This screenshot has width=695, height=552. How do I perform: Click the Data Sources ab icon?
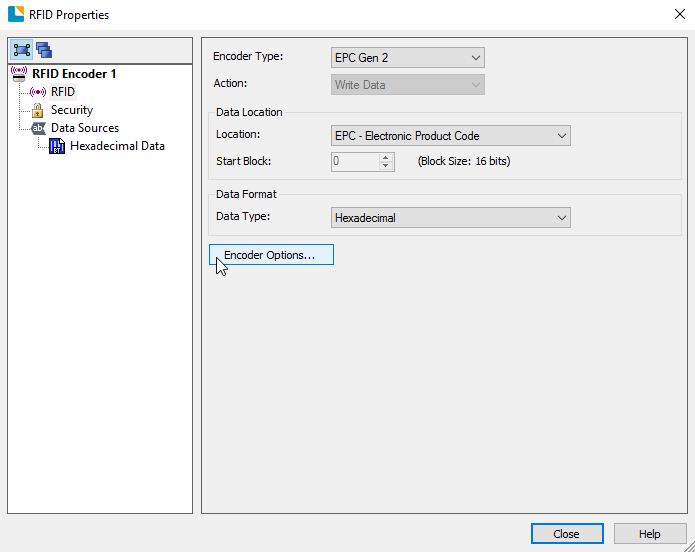click(x=38, y=128)
